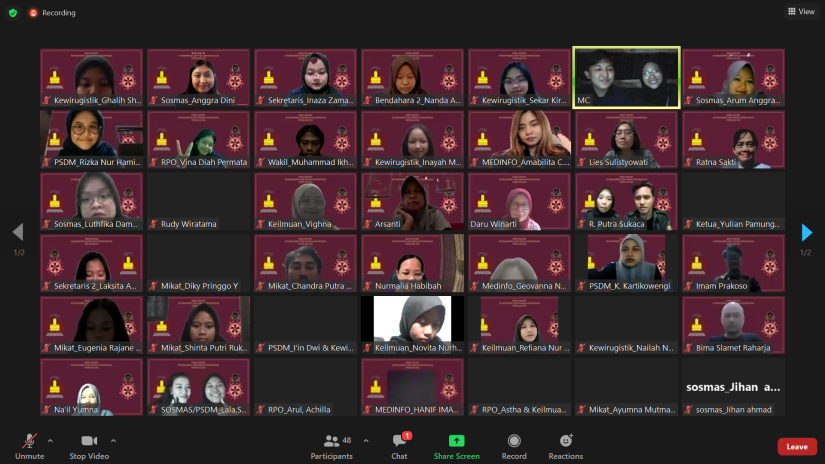This screenshot has width=825, height=464.
Task: Open the Chat panel
Action: pyautogui.click(x=399, y=445)
